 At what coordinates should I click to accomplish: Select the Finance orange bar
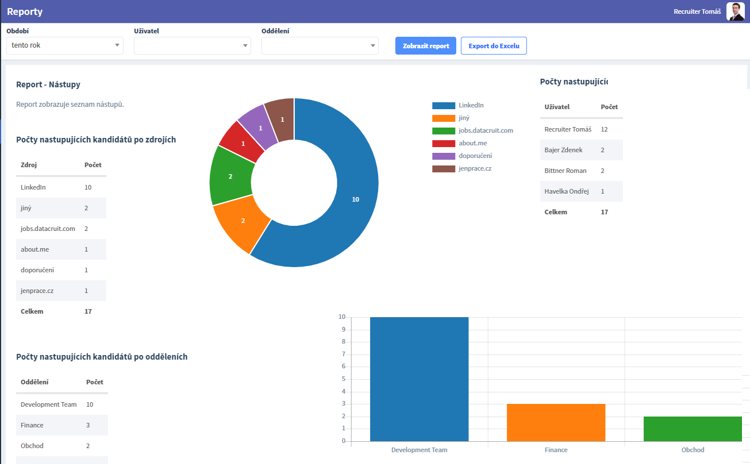[x=556, y=422]
